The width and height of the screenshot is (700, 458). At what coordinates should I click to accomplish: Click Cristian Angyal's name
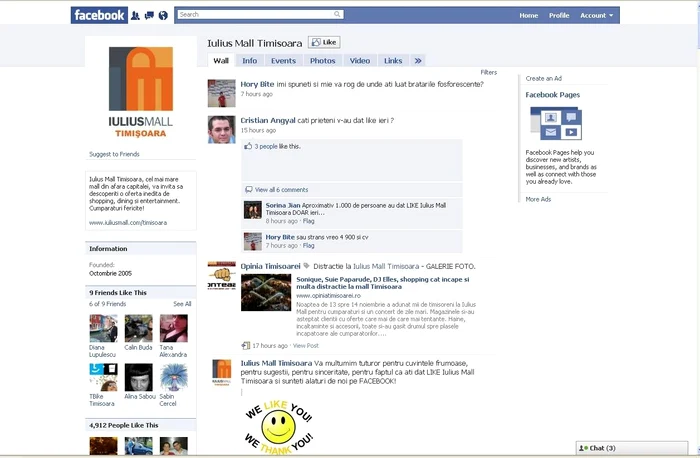(x=268, y=120)
